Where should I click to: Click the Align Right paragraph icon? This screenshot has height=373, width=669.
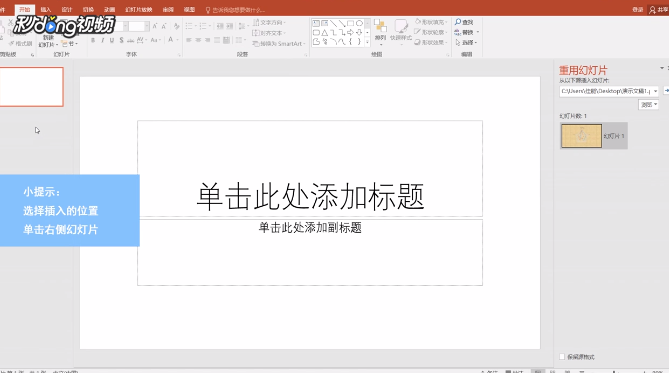207,40
